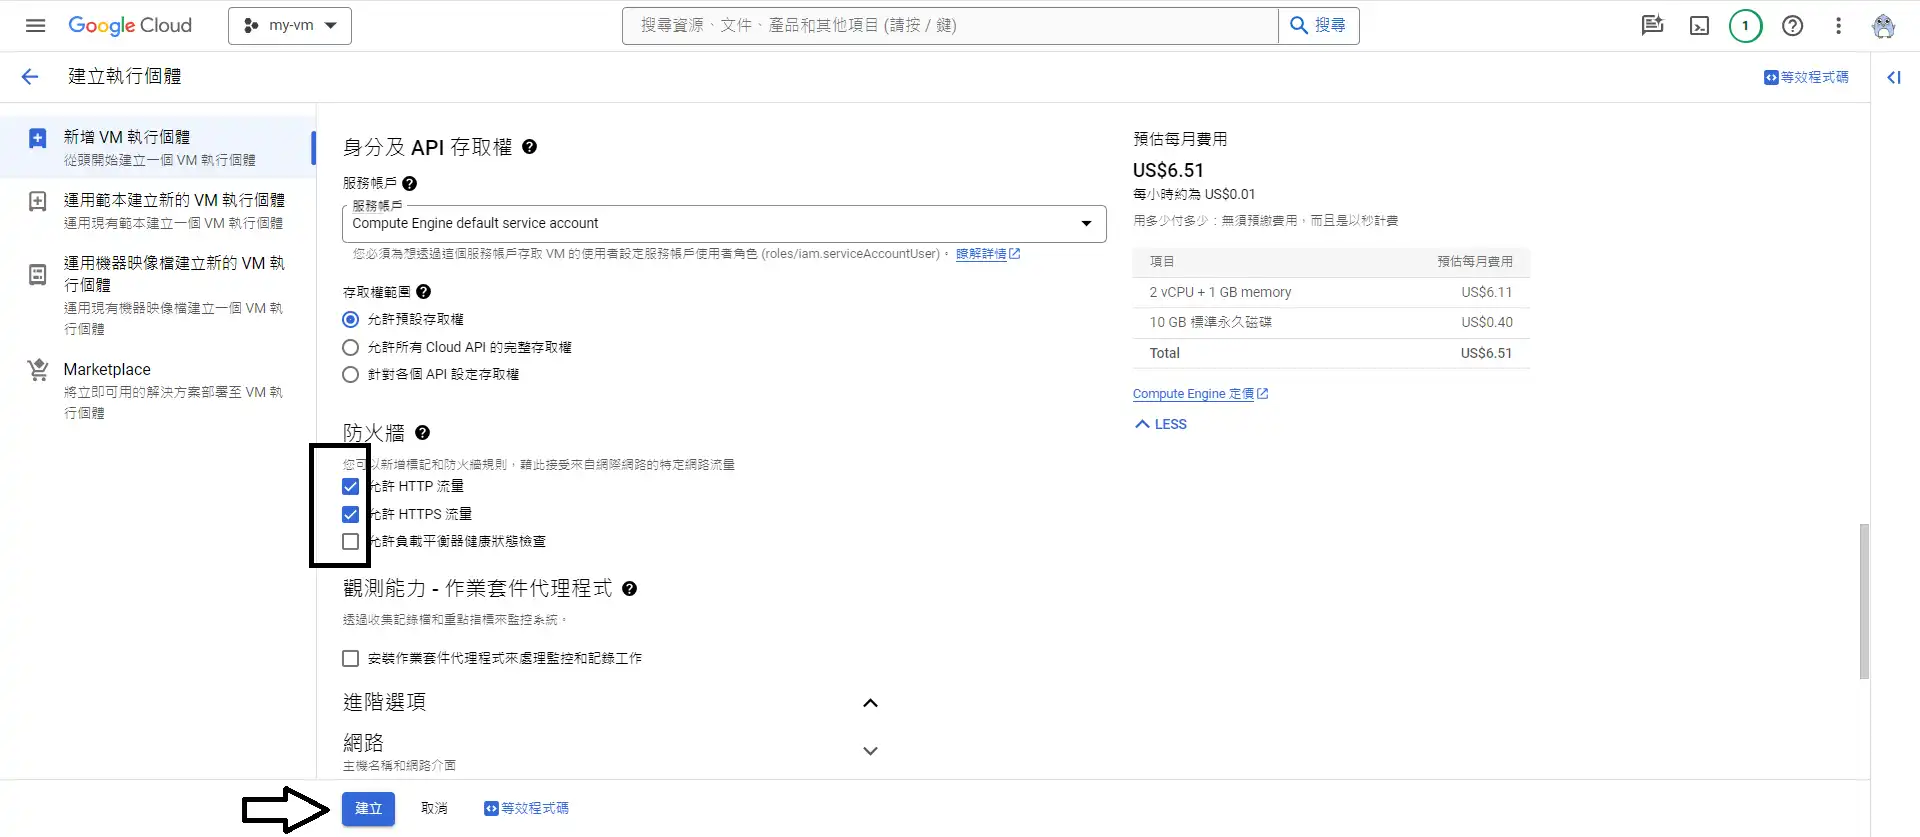Click the user account avatar
Viewport: 1920px width, 837px height.
point(1883,26)
